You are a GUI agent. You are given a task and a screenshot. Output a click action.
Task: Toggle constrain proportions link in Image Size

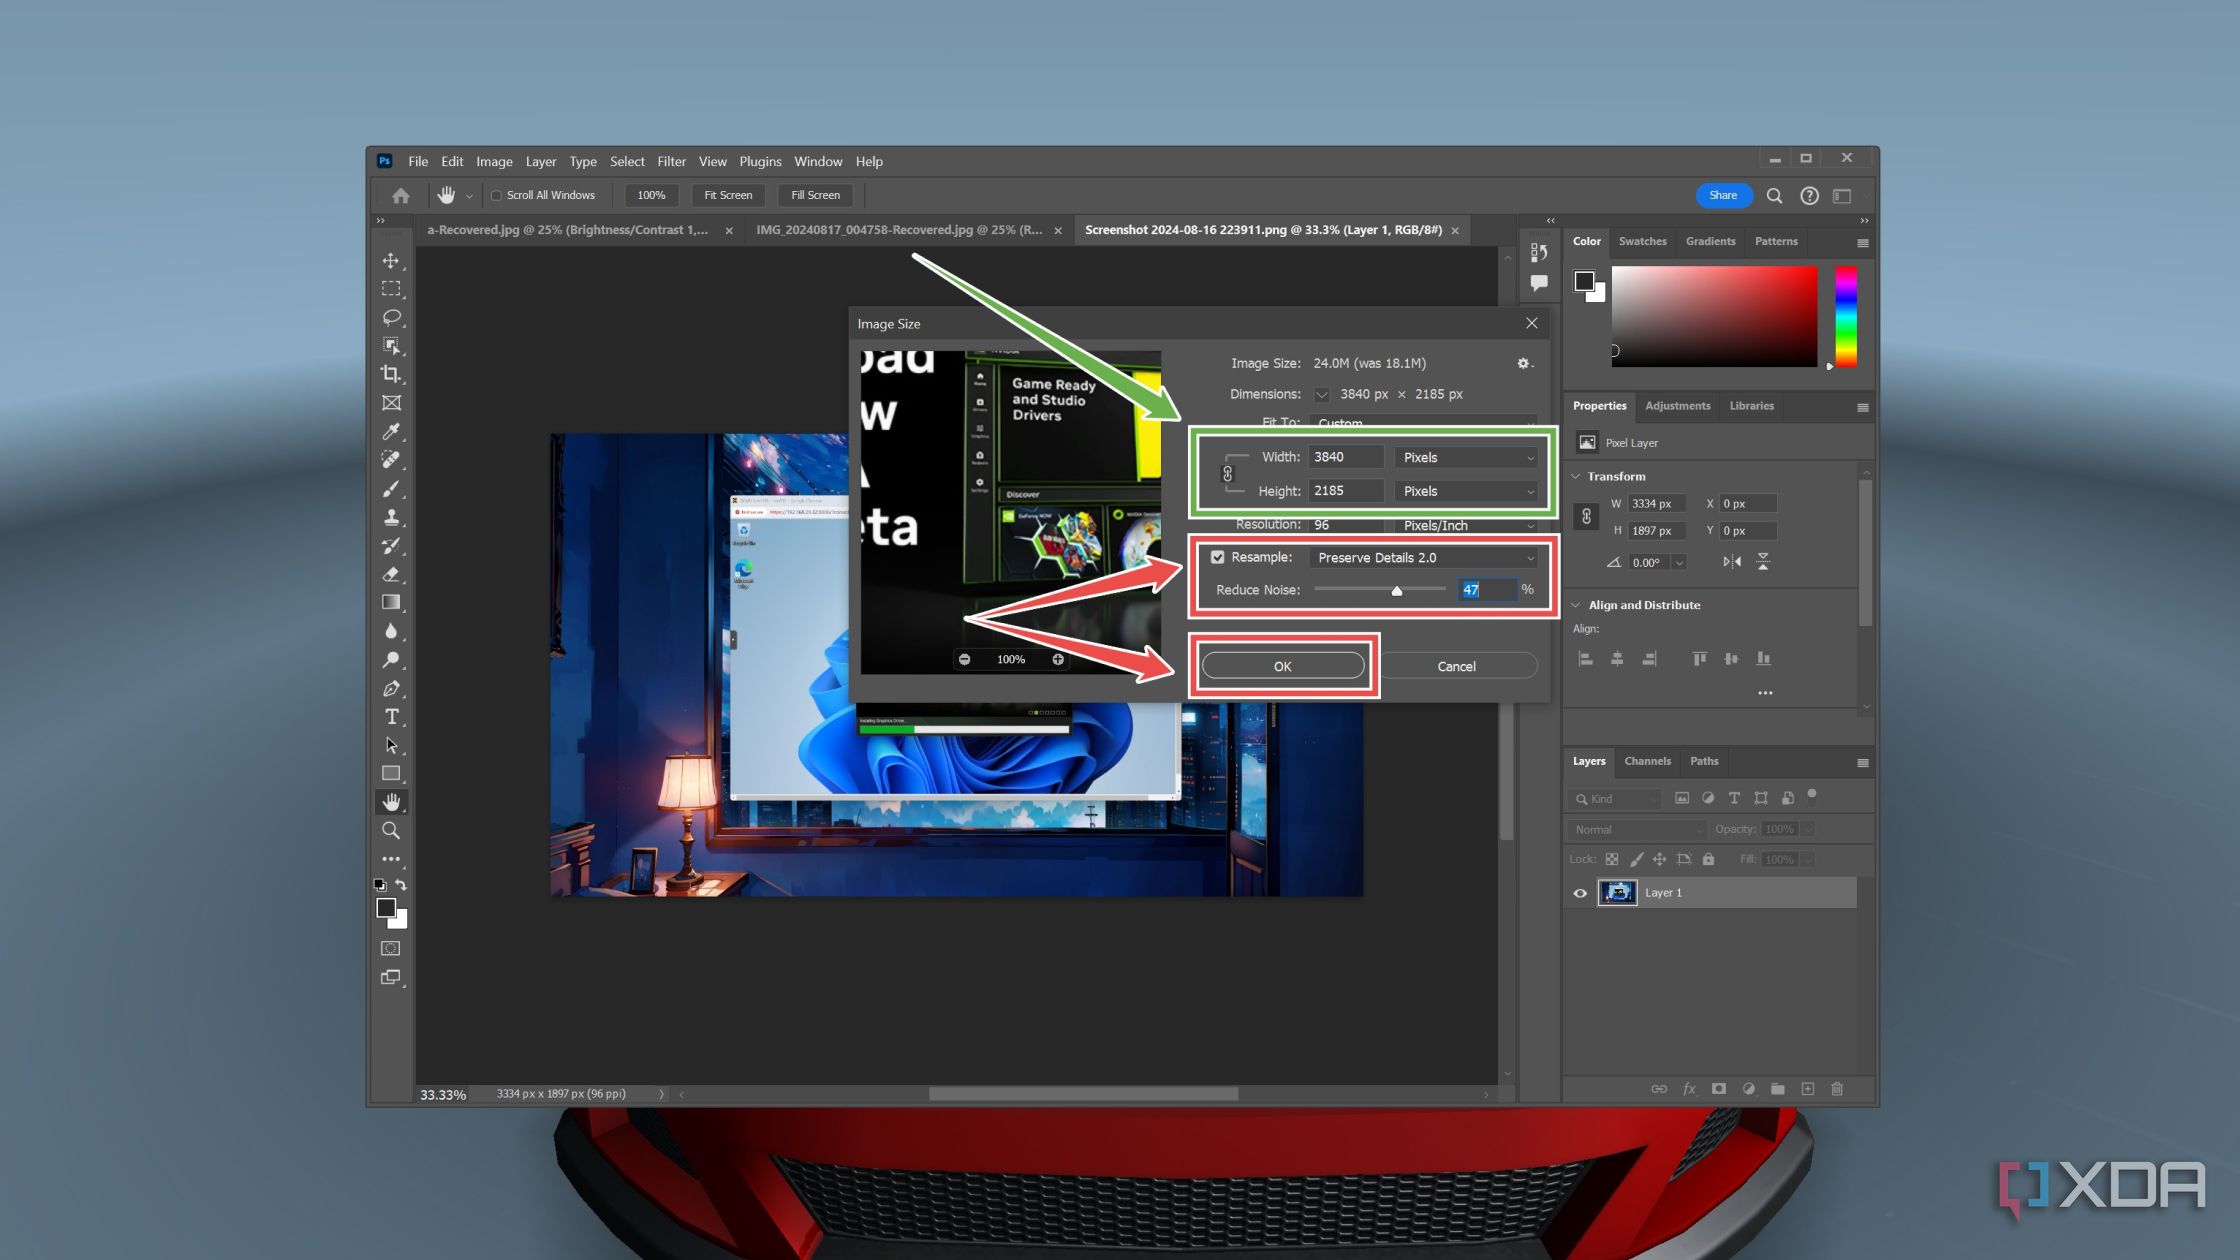1227,474
